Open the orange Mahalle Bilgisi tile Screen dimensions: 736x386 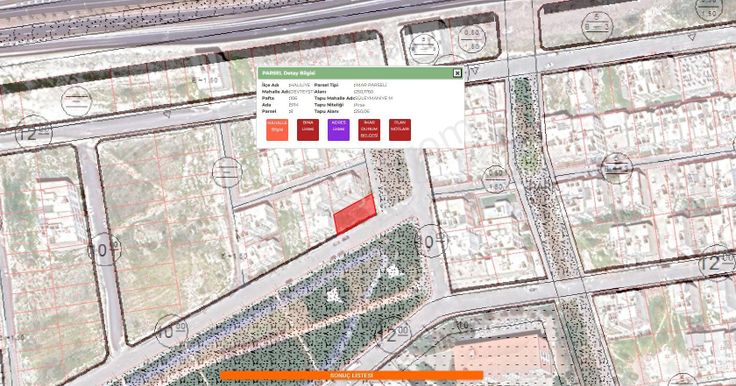point(277,130)
